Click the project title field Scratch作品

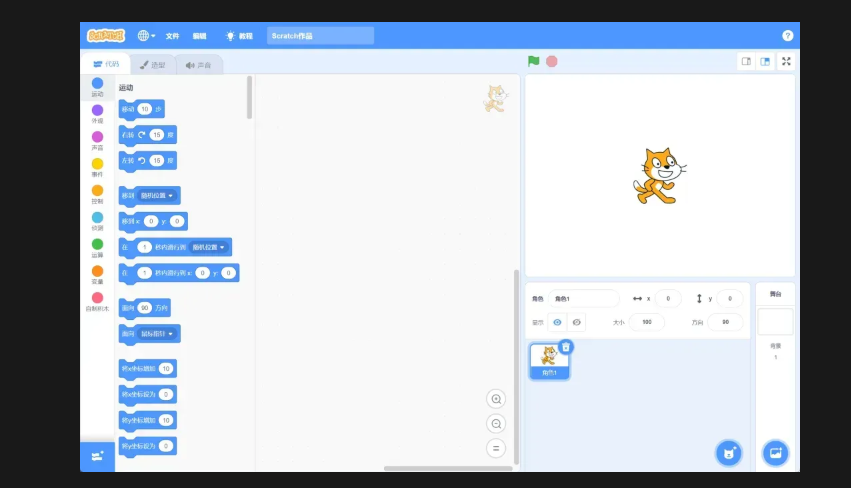(320, 36)
